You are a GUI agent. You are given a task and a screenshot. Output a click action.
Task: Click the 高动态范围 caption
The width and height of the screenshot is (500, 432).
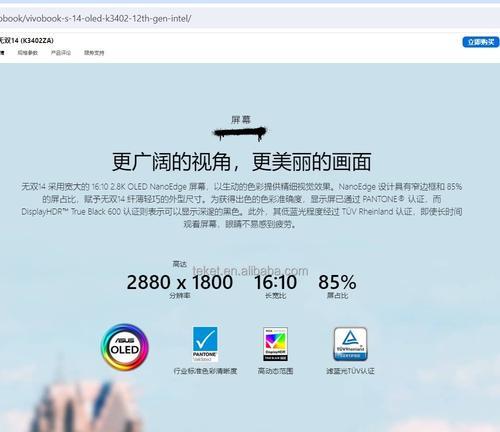pos(275,371)
